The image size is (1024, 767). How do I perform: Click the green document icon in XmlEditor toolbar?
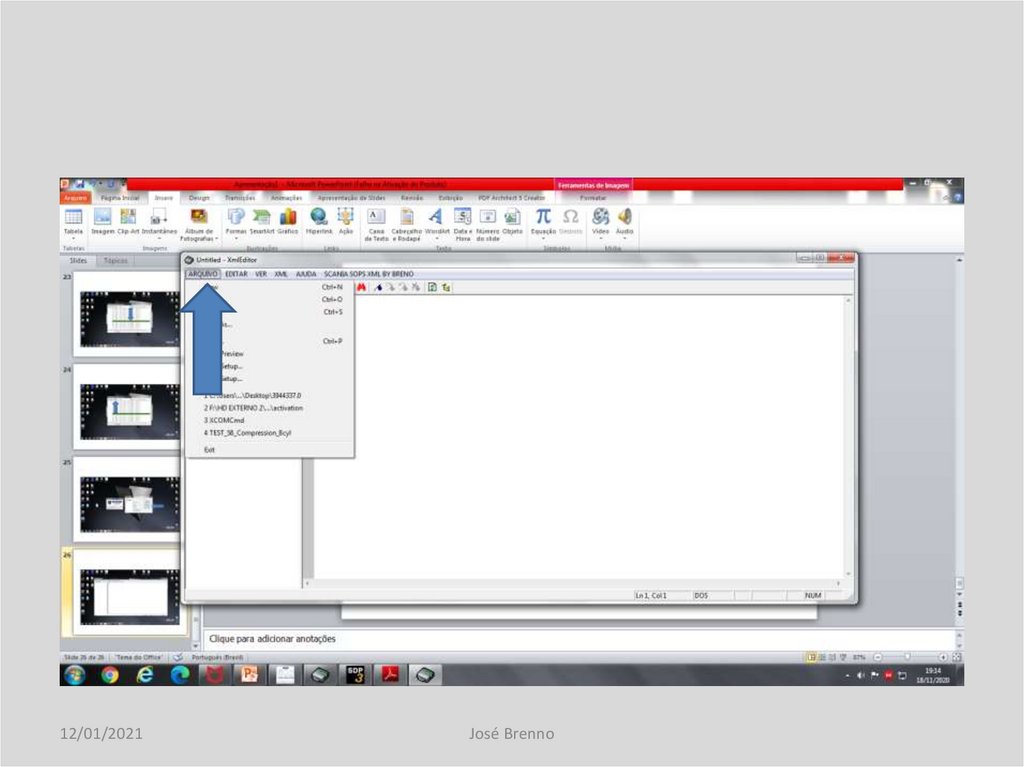click(x=432, y=287)
